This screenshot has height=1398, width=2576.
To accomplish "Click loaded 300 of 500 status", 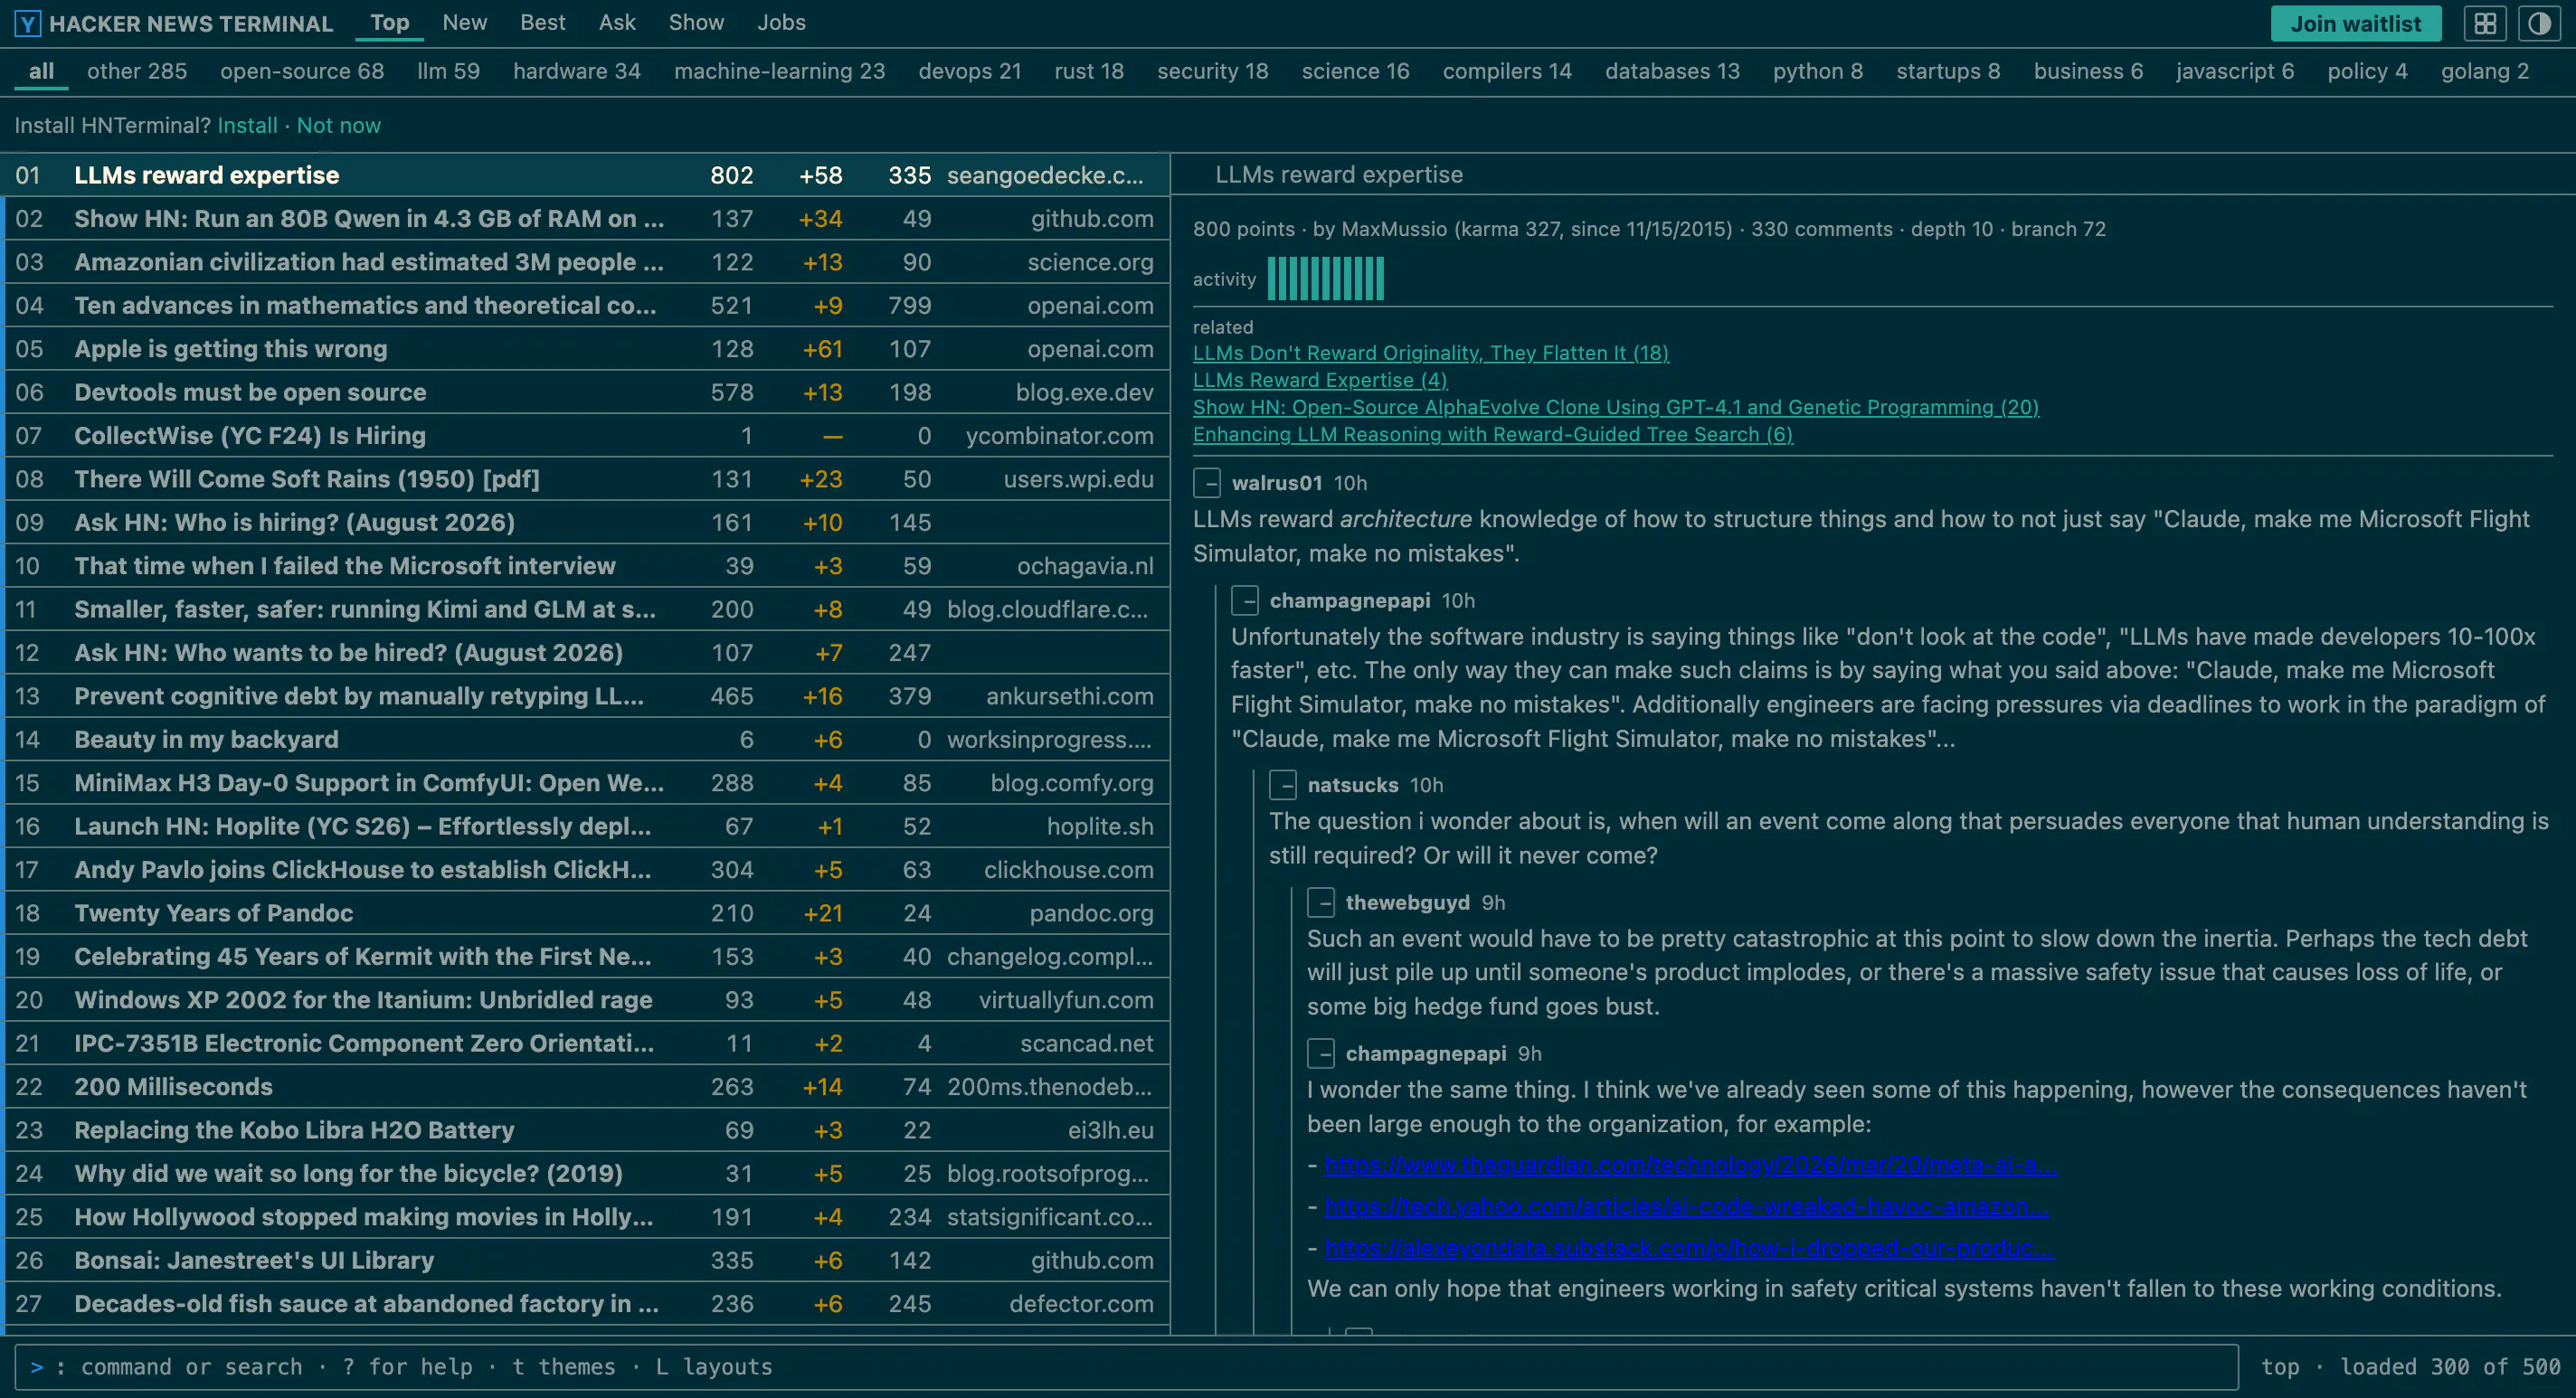I will 2450,1367.
